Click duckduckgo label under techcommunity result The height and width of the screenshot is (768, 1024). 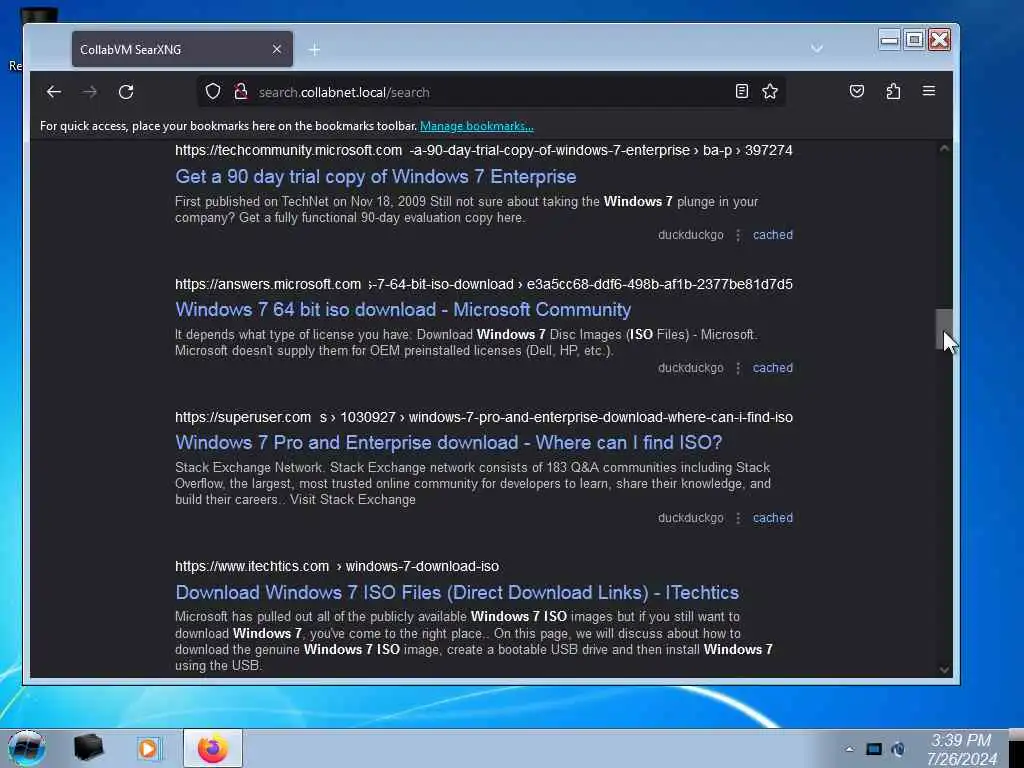pyautogui.click(x=690, y=235)
